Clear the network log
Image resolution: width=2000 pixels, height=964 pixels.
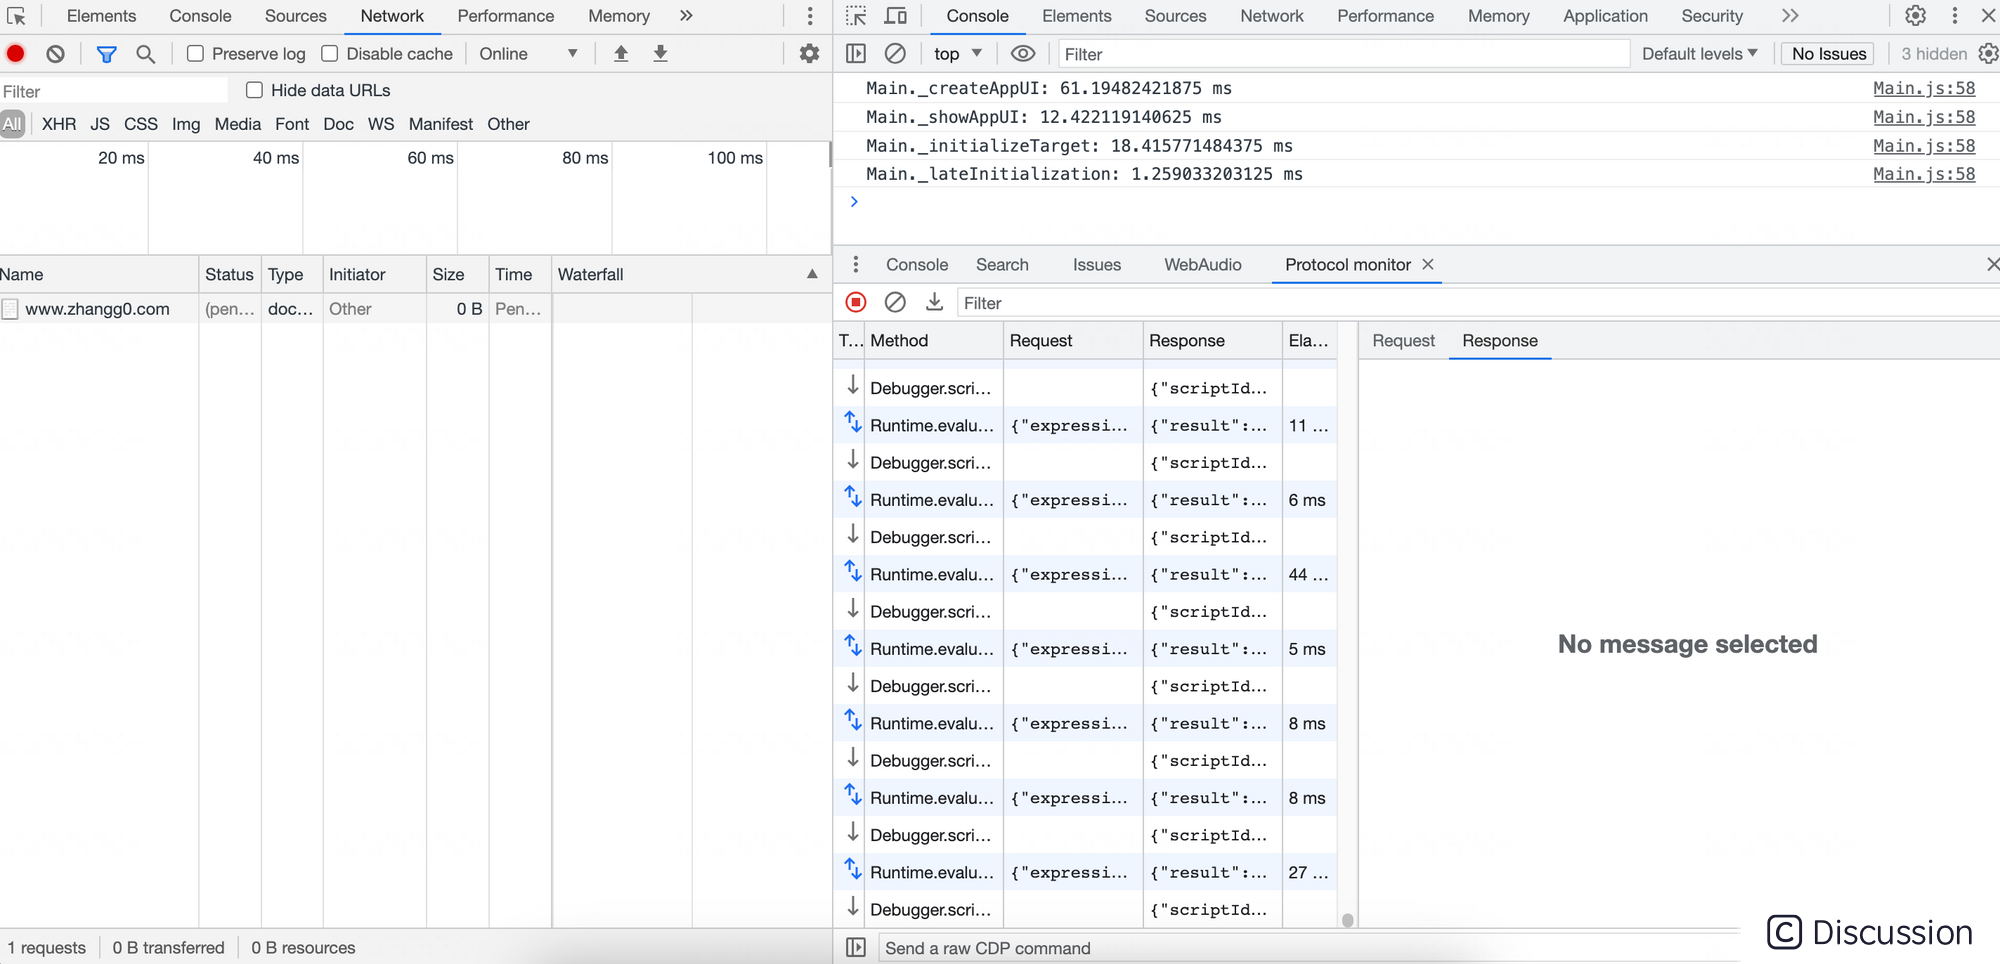click(x=56, y=54)
